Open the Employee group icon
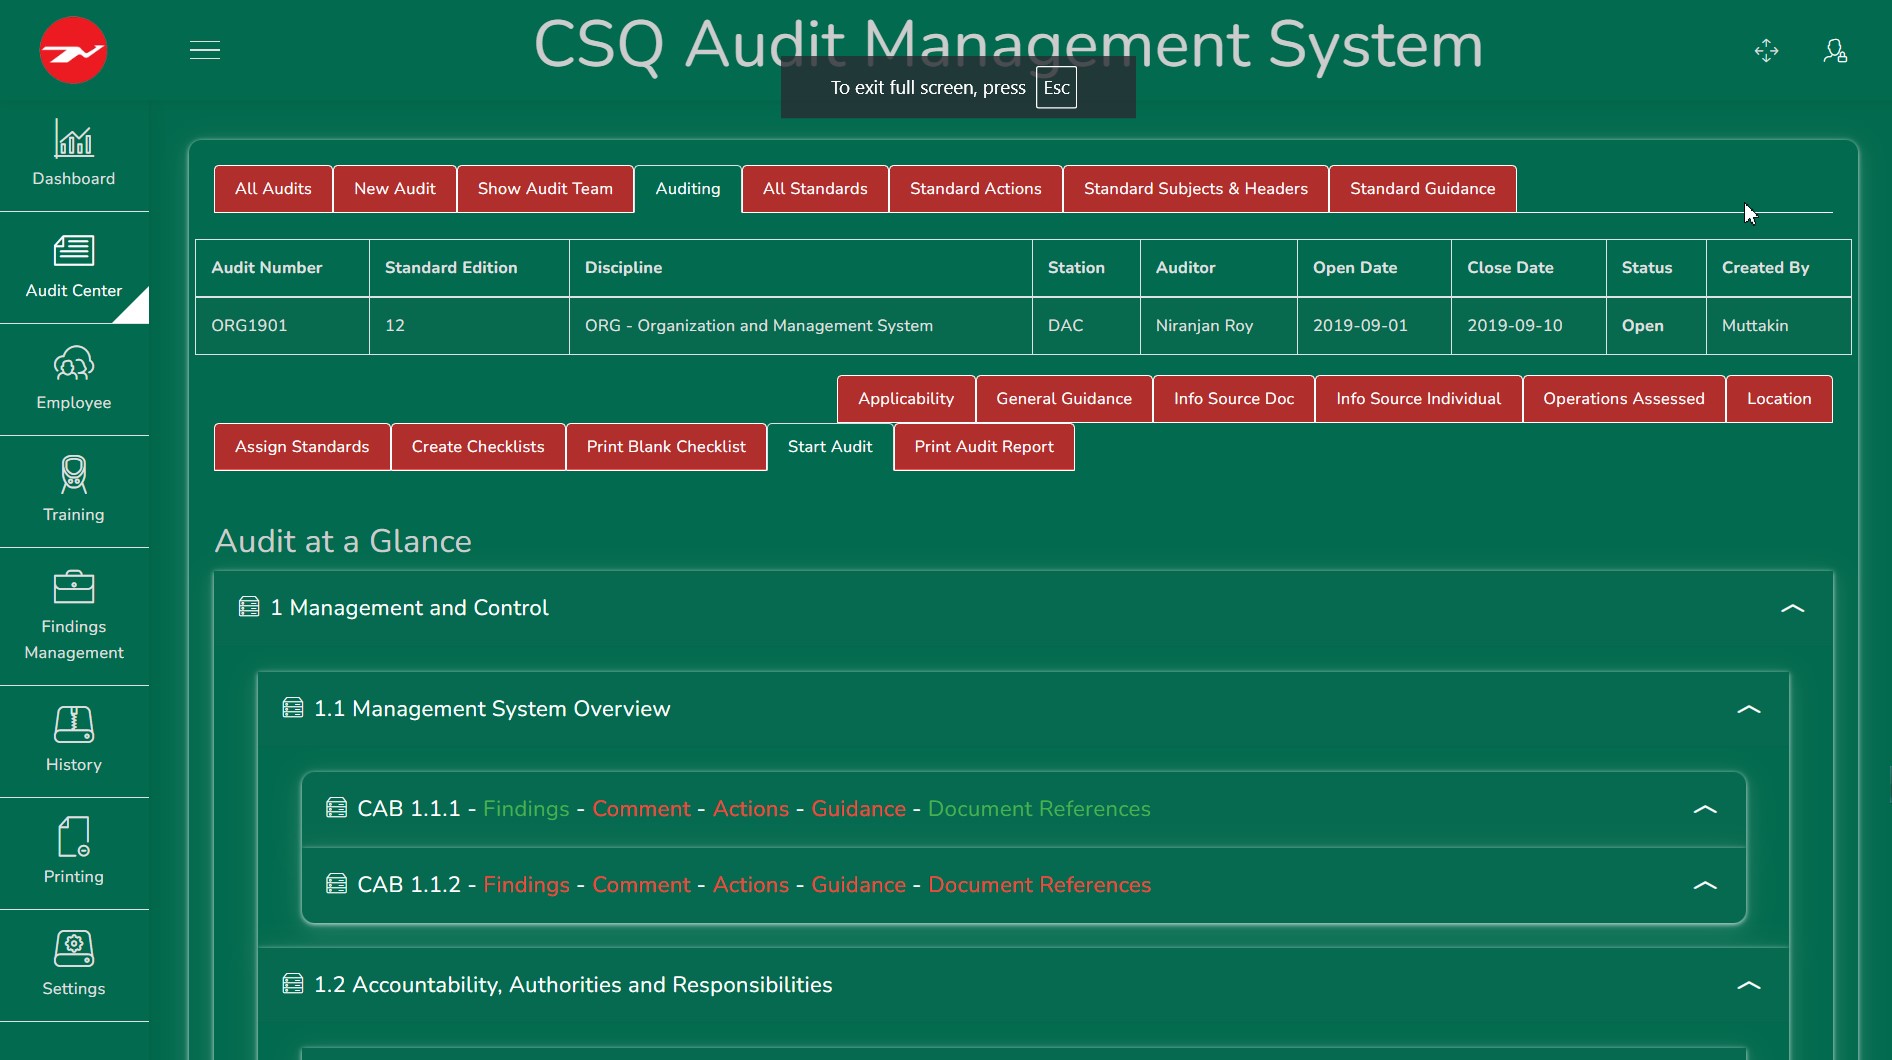 (74, 363)
